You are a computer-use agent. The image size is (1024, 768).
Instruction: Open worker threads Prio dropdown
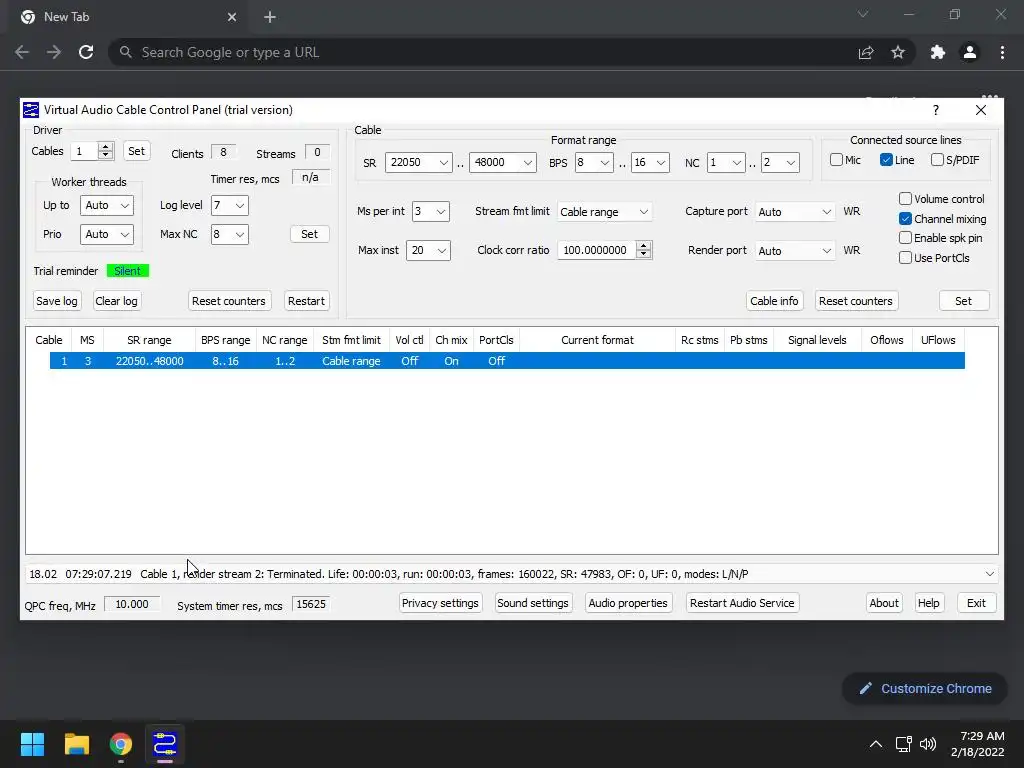(106, 234)
